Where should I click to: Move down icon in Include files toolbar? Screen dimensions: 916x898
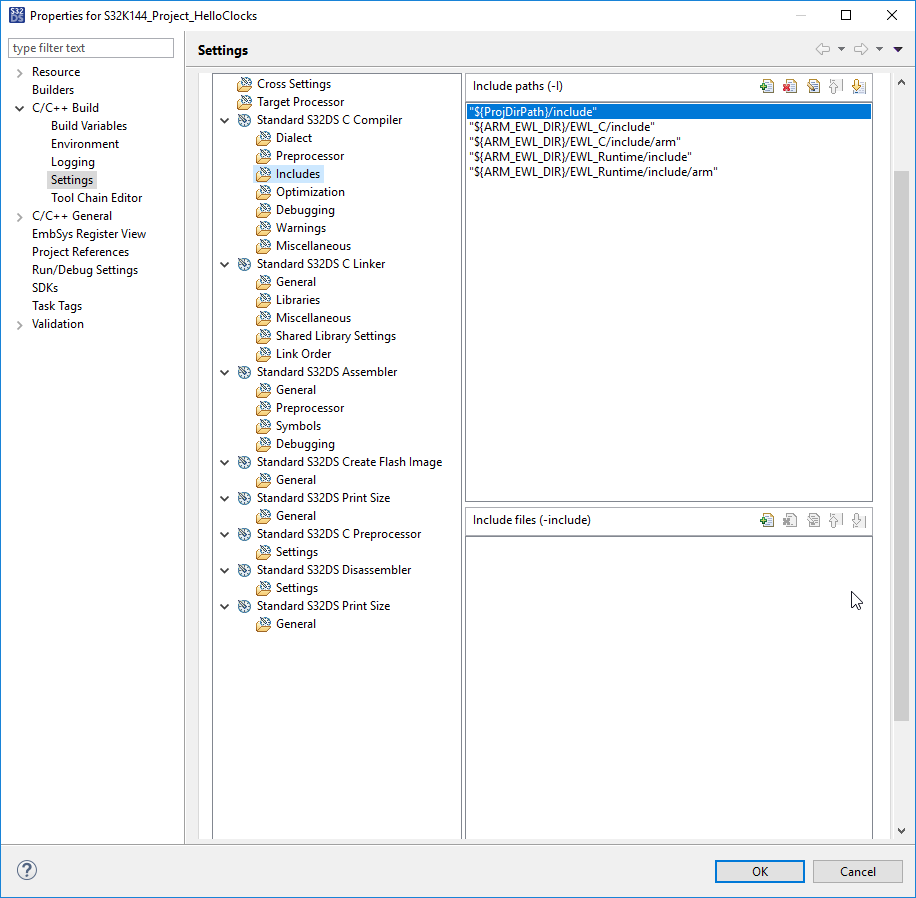pos(858,520)
